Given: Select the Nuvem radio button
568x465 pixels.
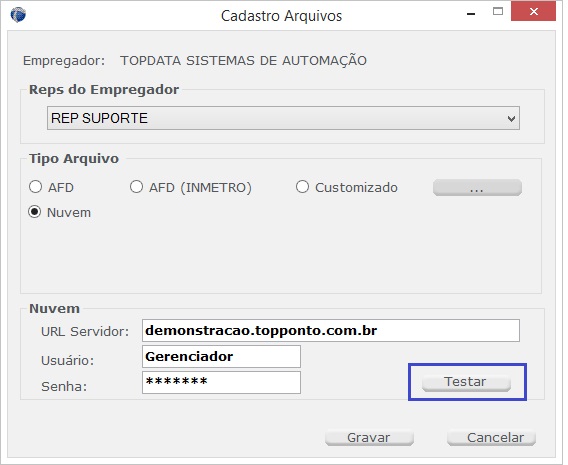Looking at the screenshot, I should click(35, 212).
